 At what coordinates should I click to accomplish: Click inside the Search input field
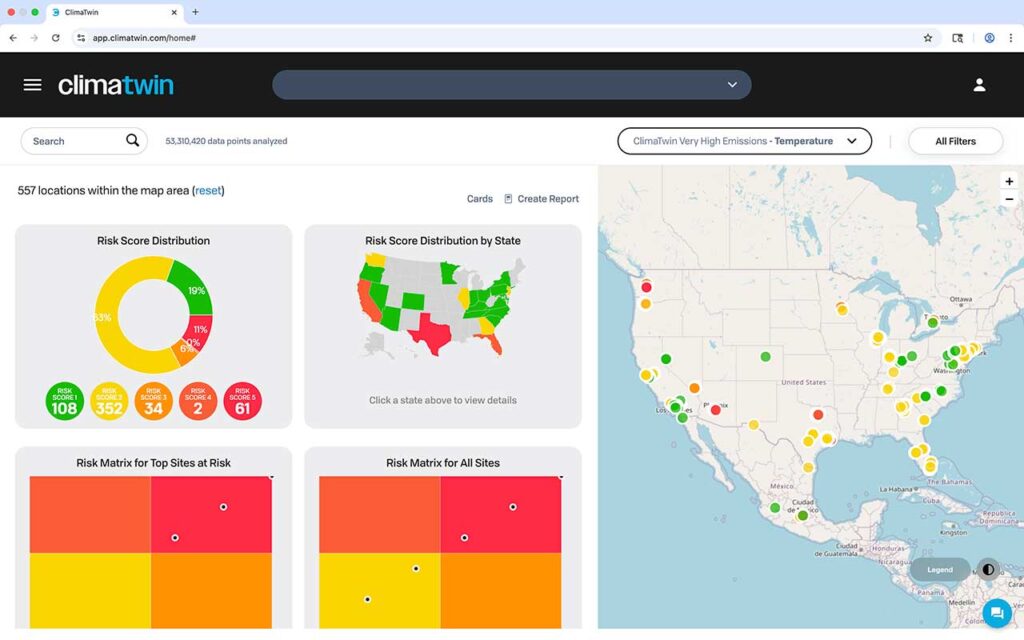(x=70, y=140)
